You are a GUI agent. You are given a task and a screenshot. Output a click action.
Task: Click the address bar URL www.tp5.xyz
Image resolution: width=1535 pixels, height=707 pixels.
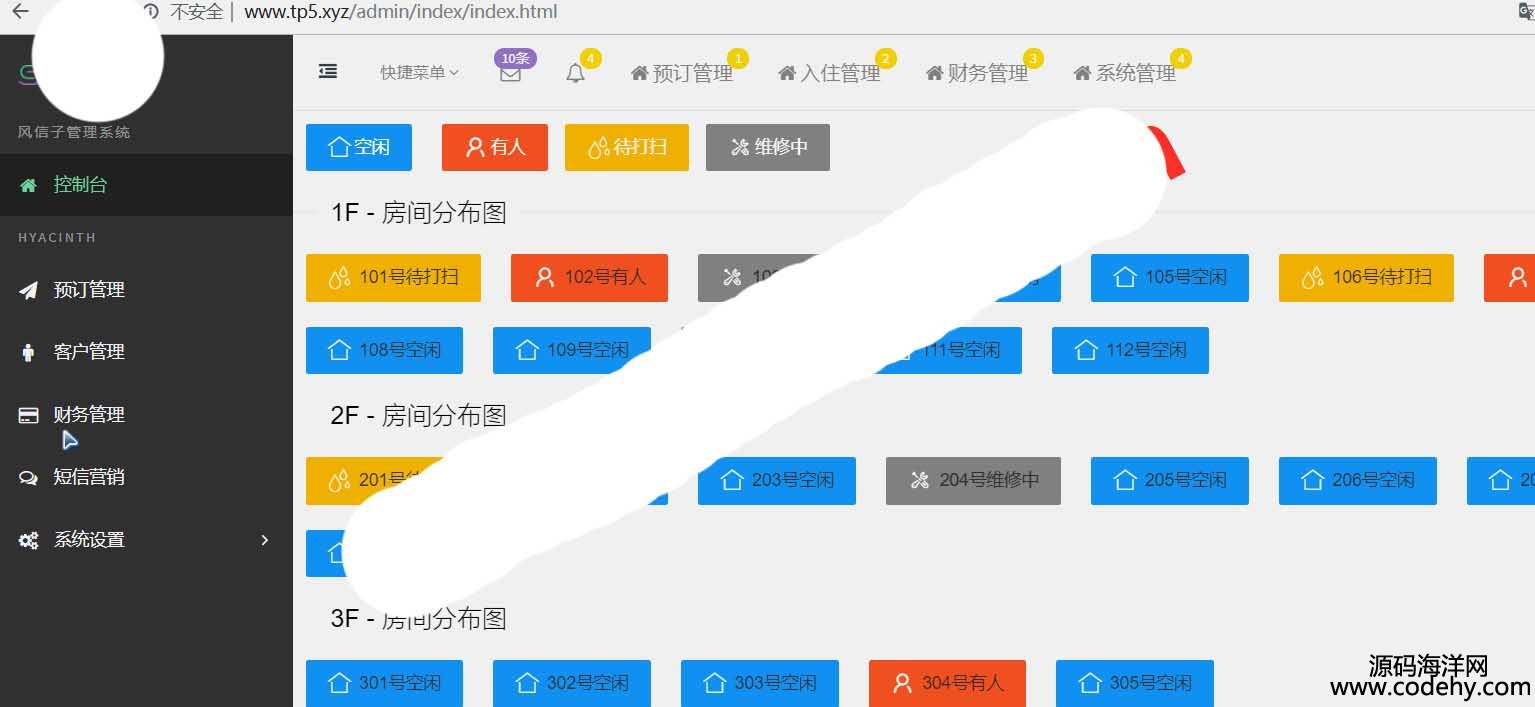tap(401, 12)
